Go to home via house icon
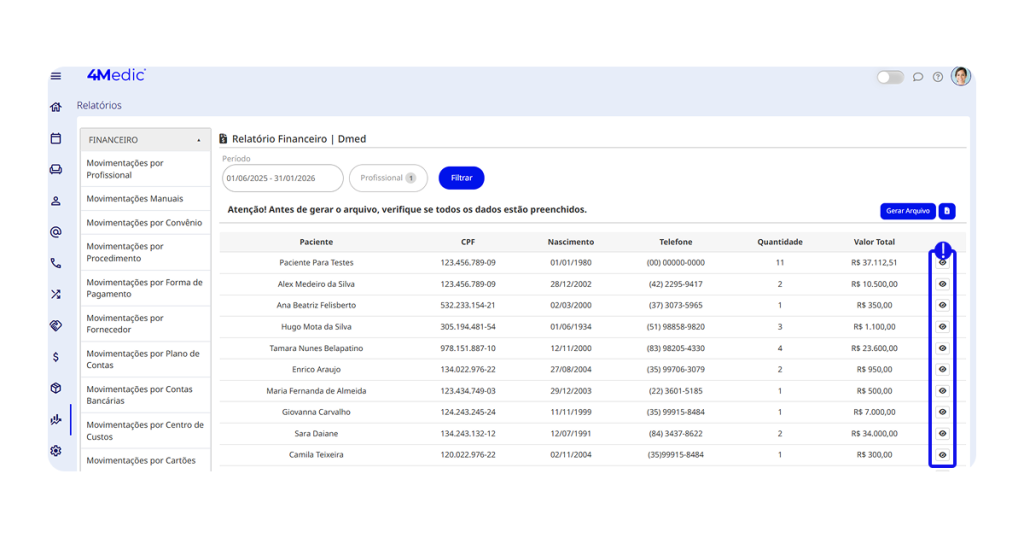 tap(56, 107)
